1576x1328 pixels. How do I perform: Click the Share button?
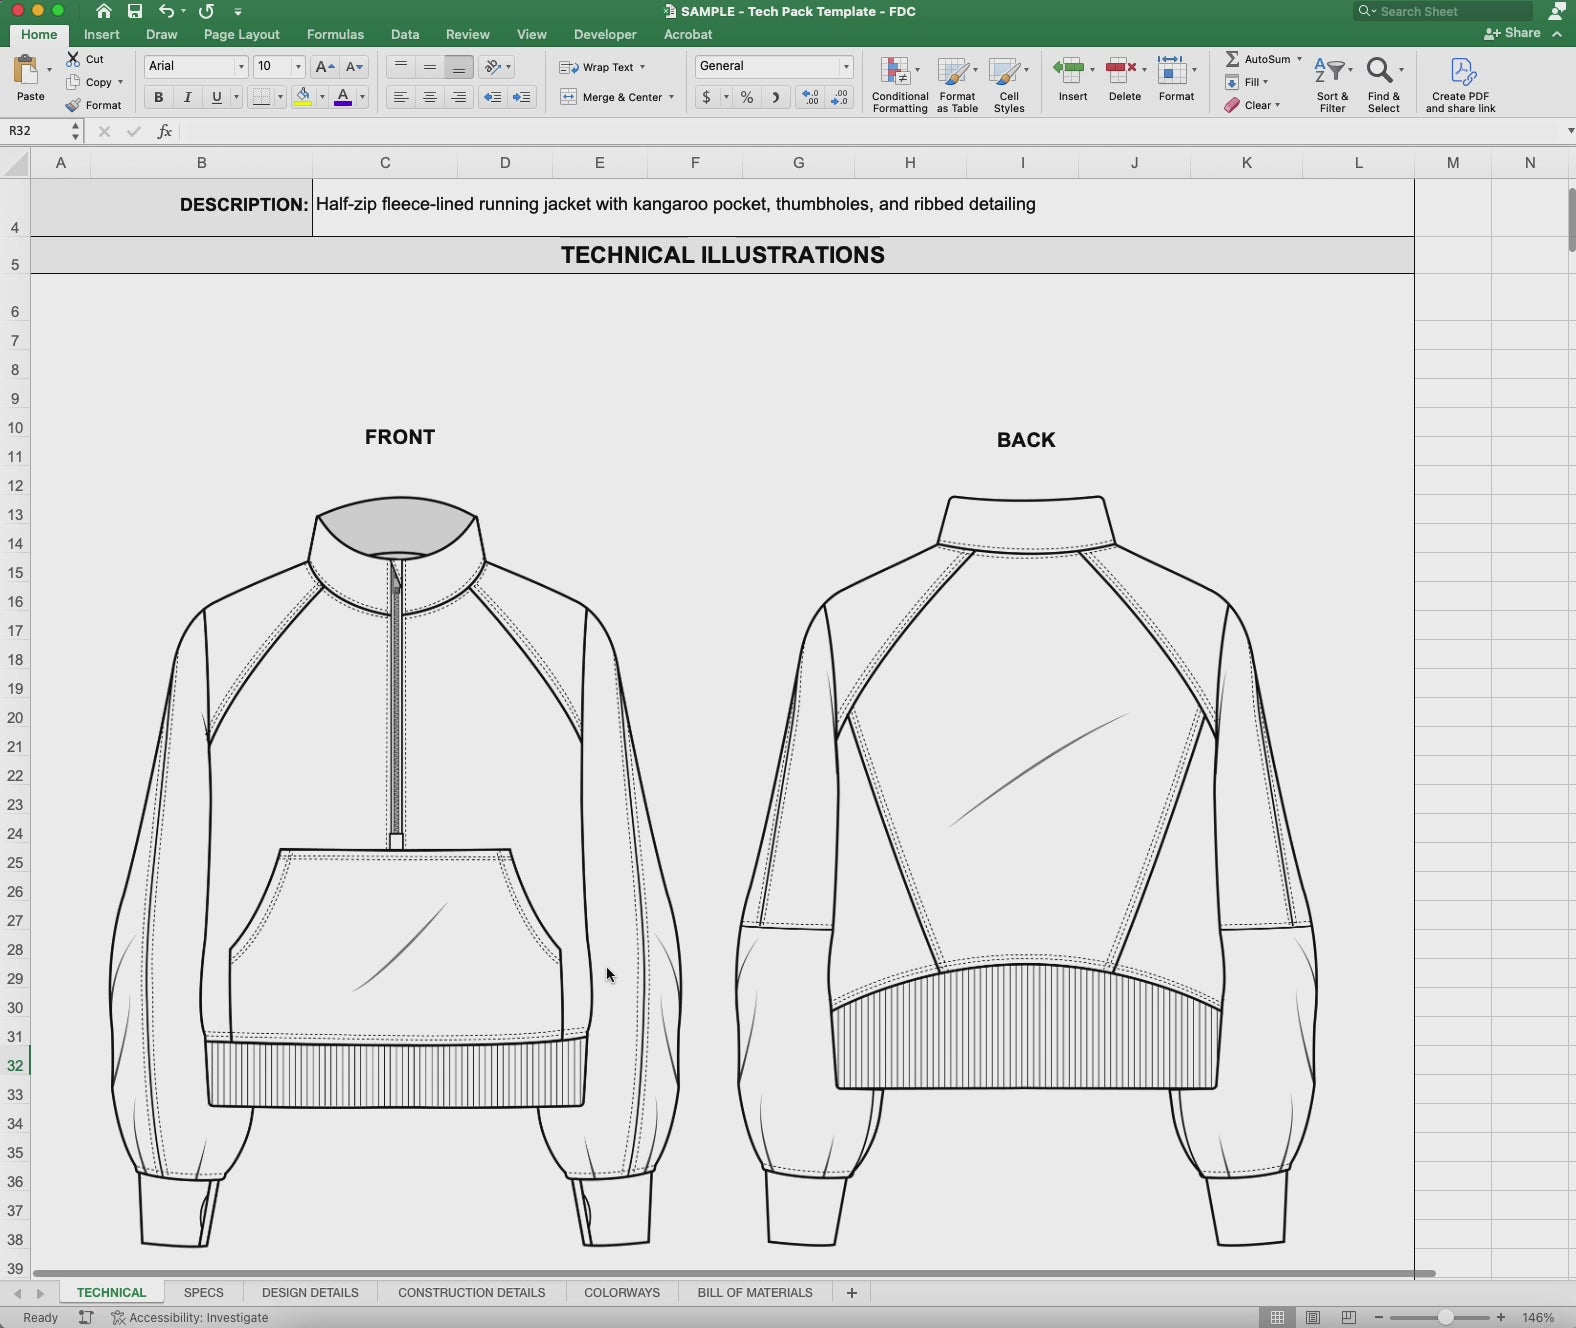pyautogui.click(x=1513, y=33)
